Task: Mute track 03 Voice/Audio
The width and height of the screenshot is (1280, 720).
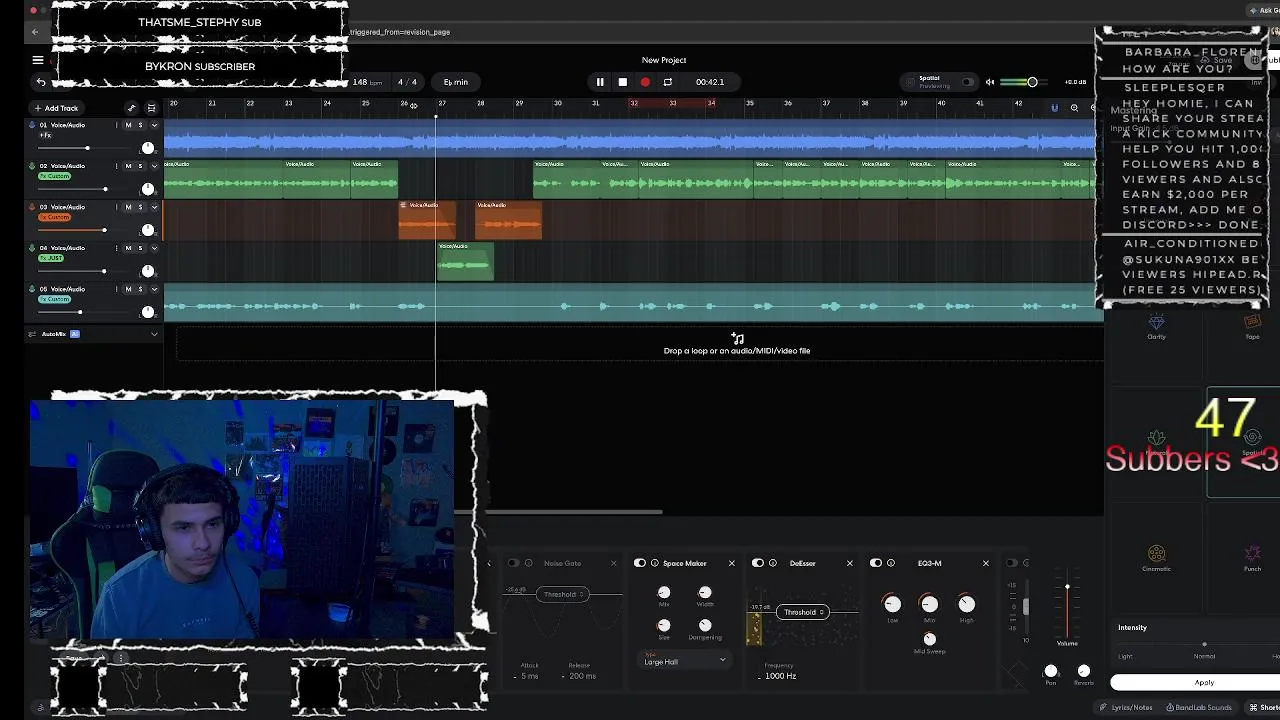Action: coord(128,207)
